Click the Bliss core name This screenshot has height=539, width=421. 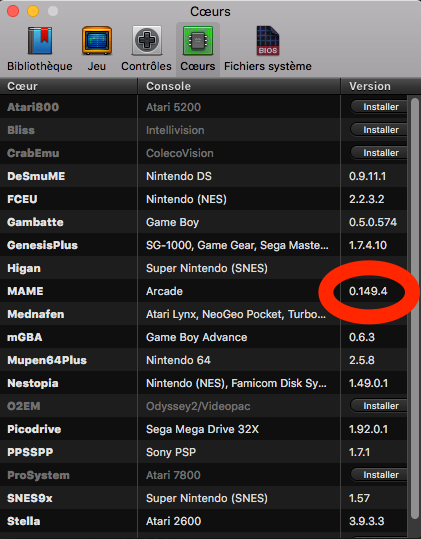(x=21, y=130)
